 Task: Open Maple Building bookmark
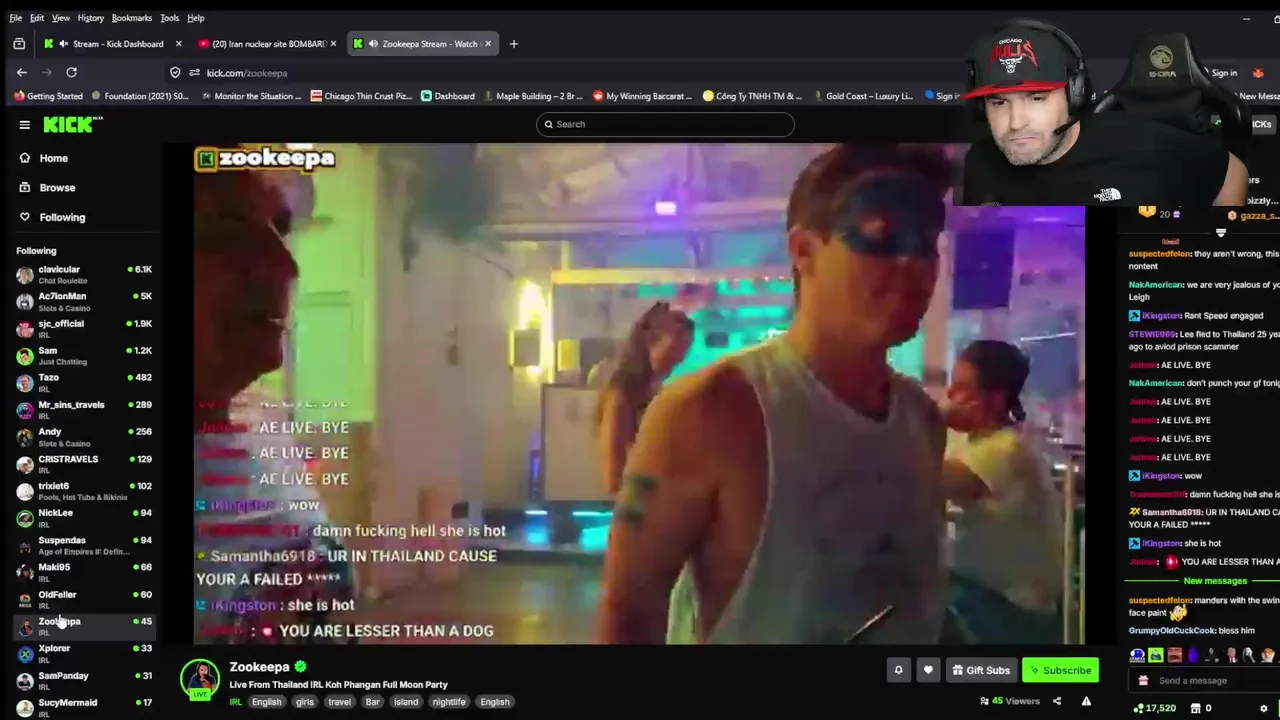click(x=532, y=96)
